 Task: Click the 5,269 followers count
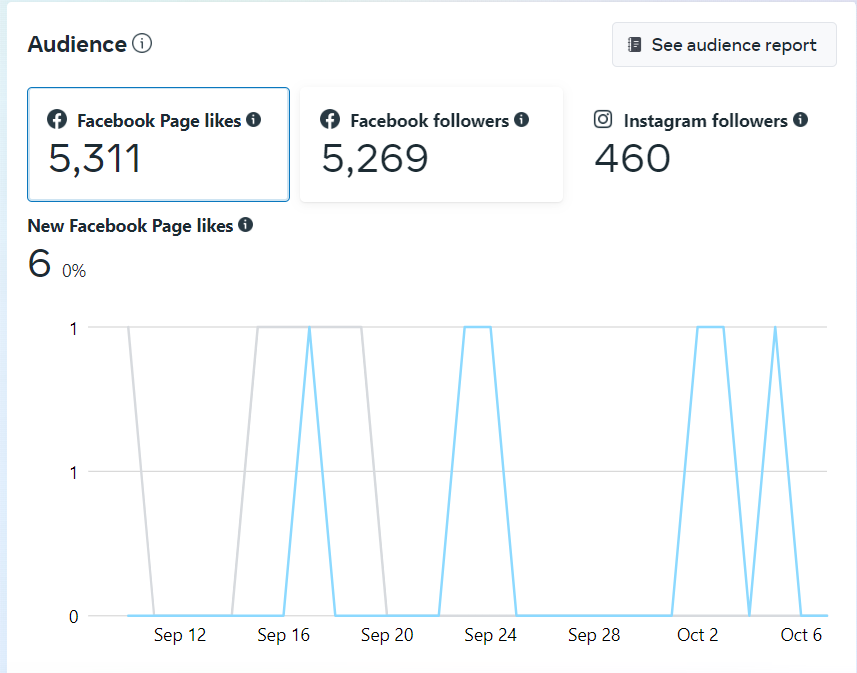(375, 158)
